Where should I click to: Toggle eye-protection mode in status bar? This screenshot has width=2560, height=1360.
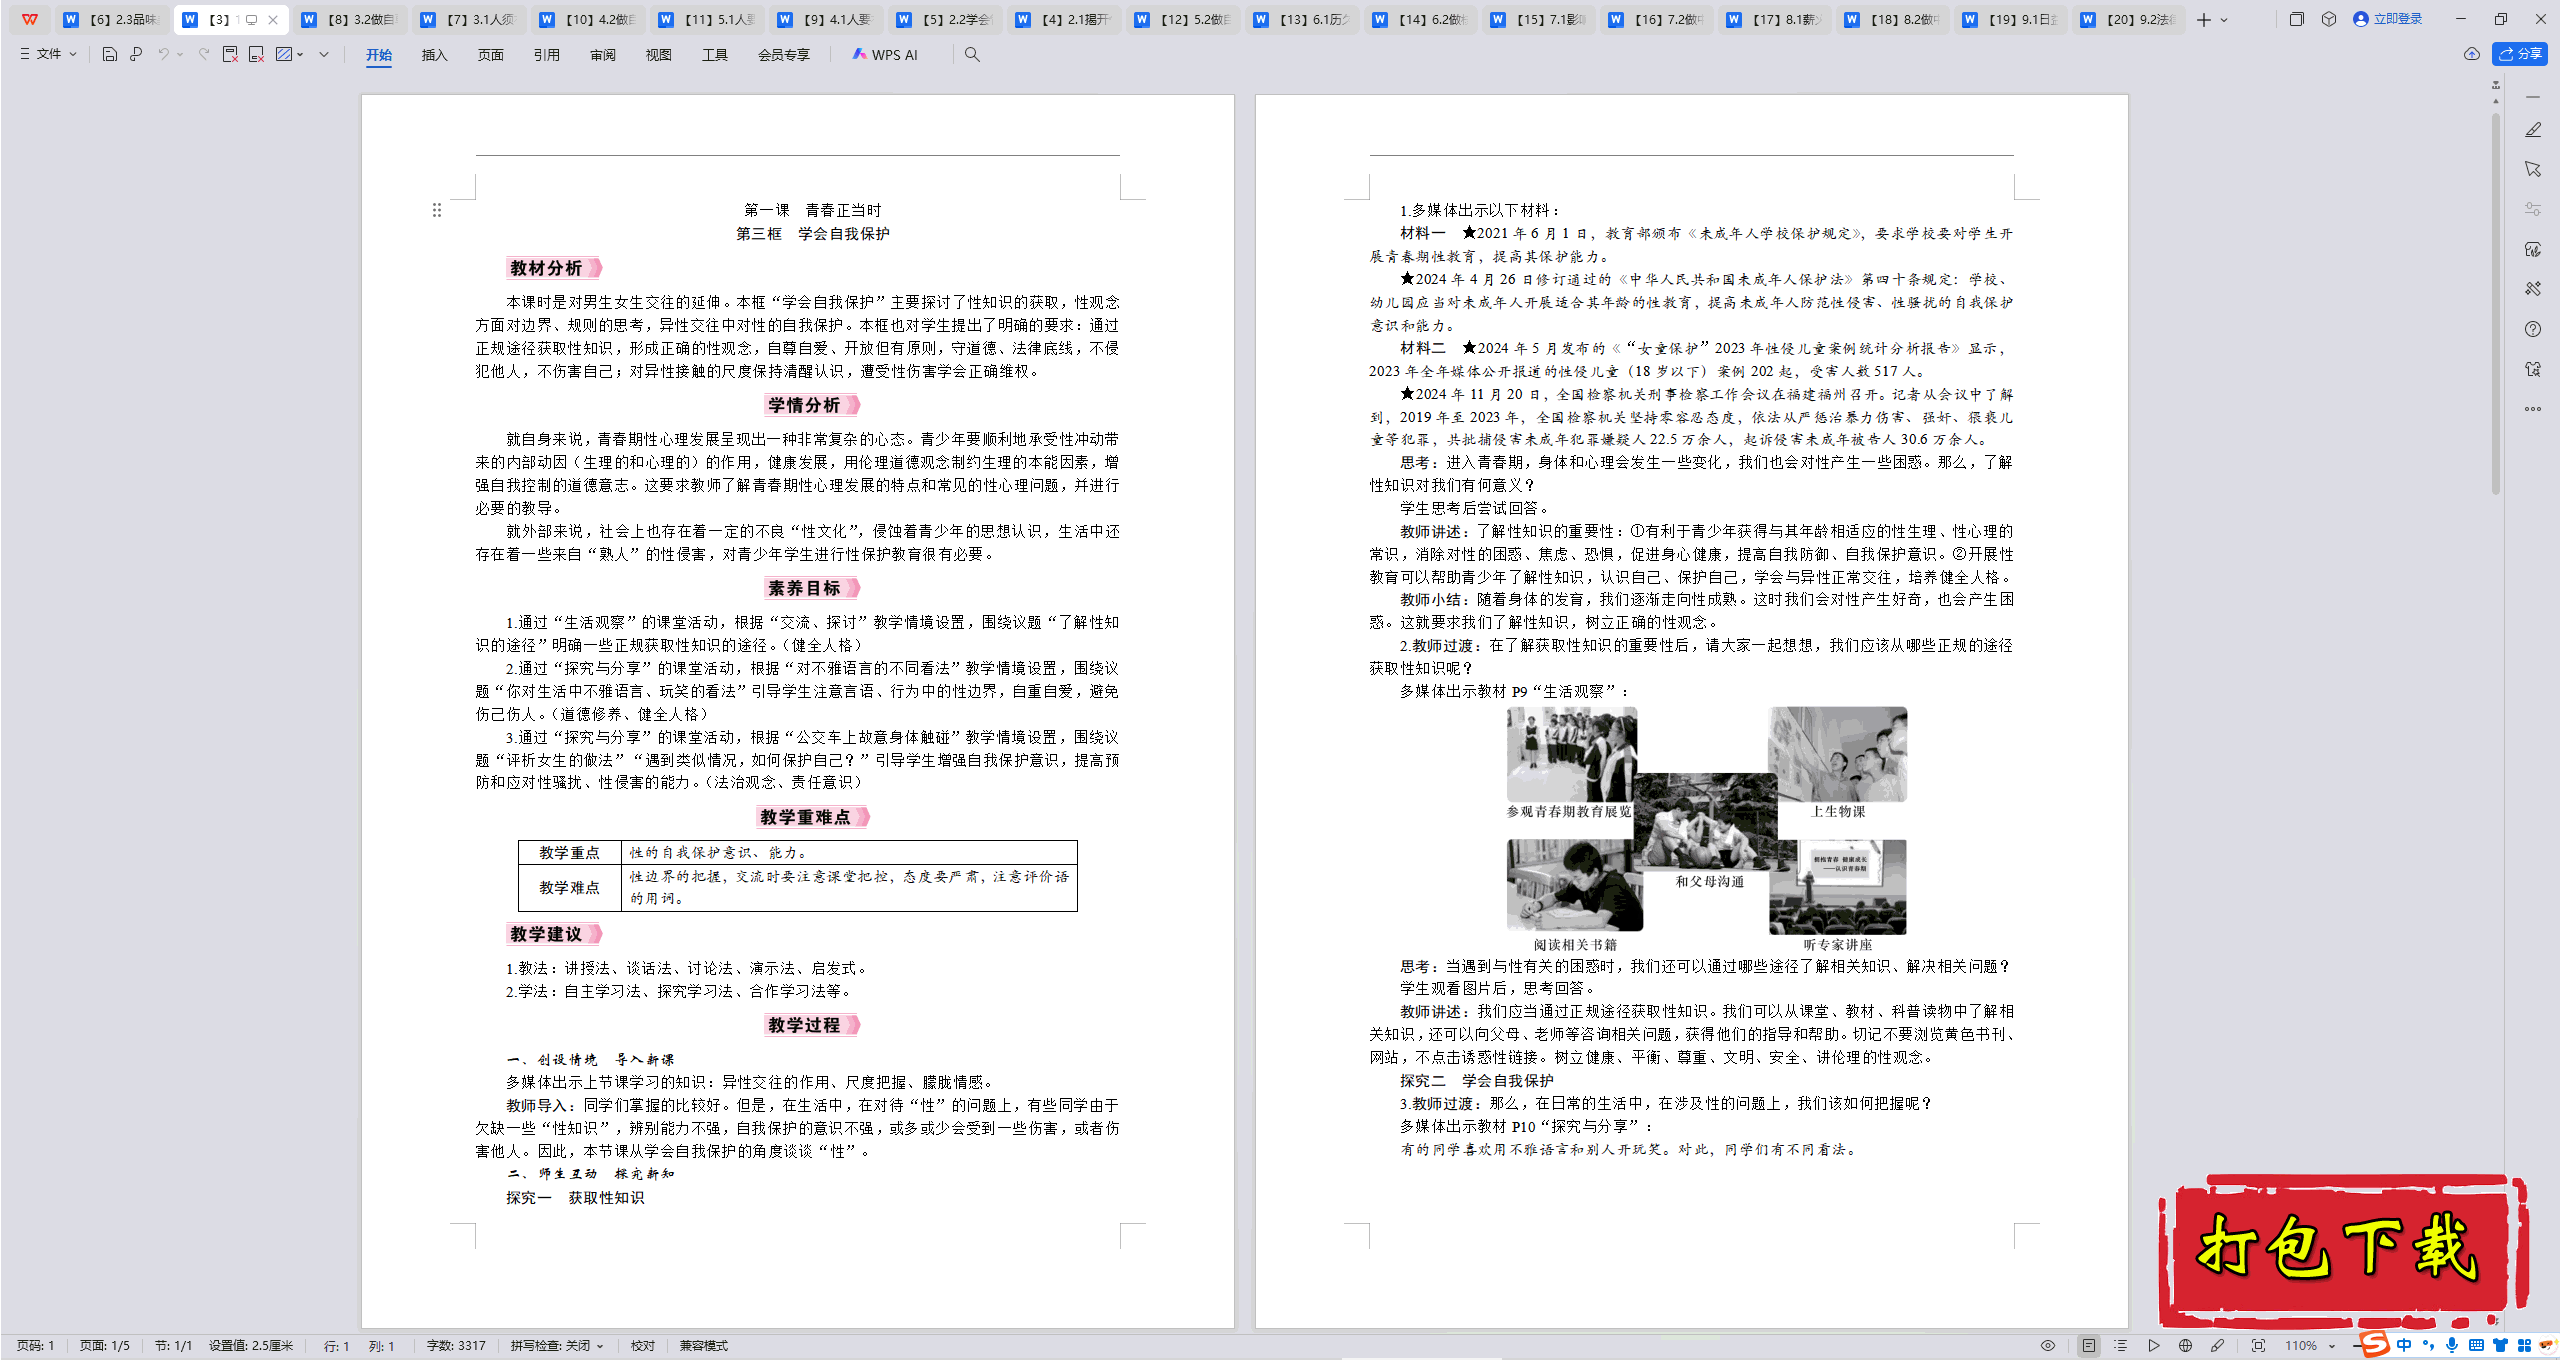pyautogui.click(x=2048, y=1346)
